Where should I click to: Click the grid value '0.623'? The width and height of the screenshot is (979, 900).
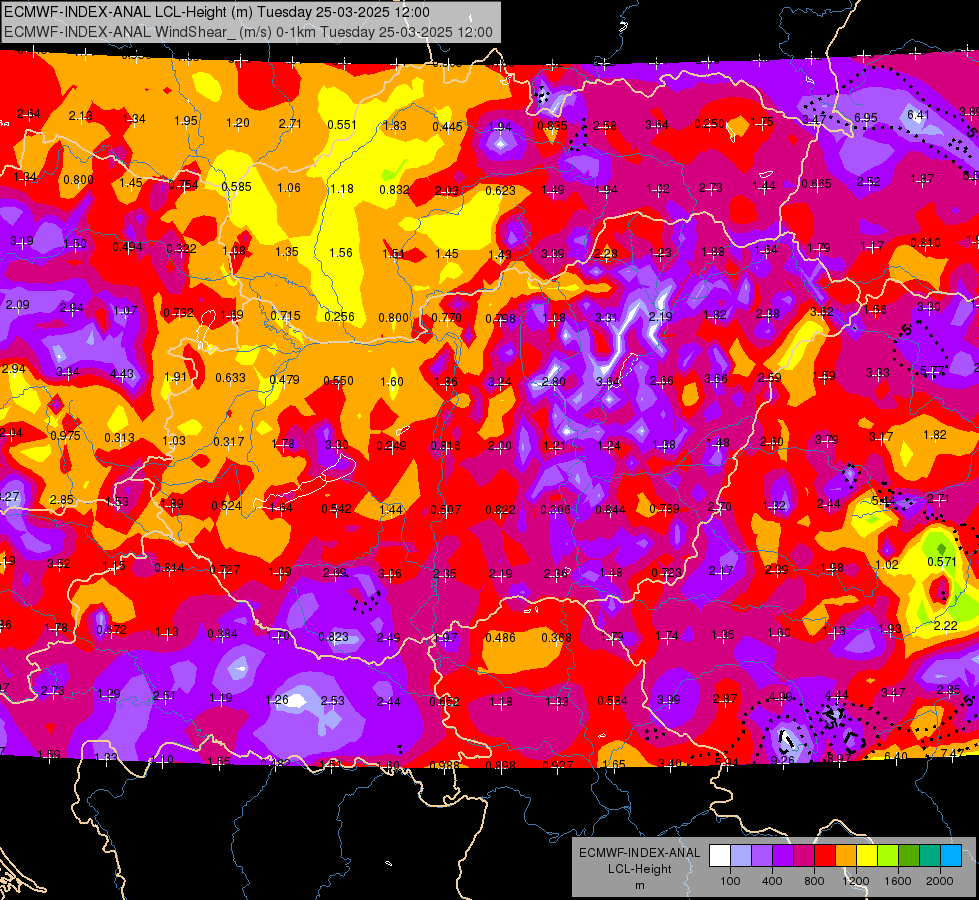[x=501, y=190]
